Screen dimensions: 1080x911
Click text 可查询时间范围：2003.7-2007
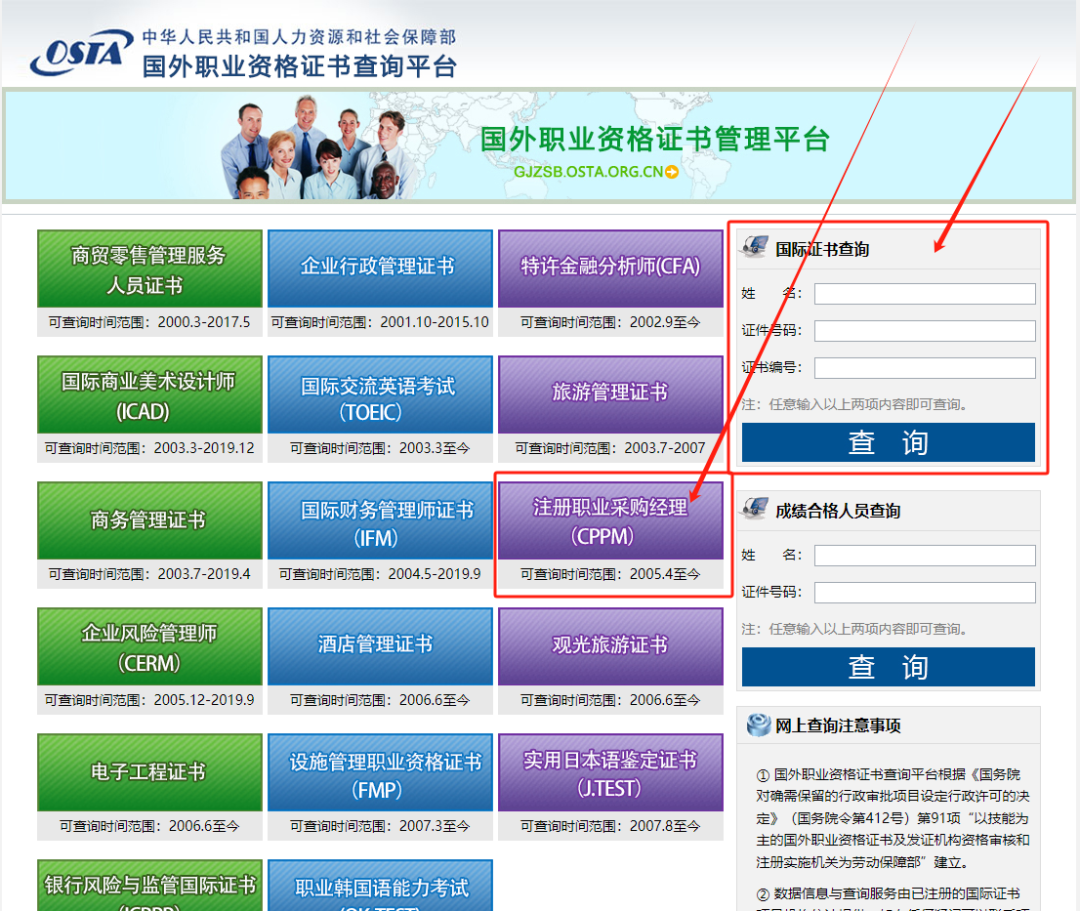(610, 448)
